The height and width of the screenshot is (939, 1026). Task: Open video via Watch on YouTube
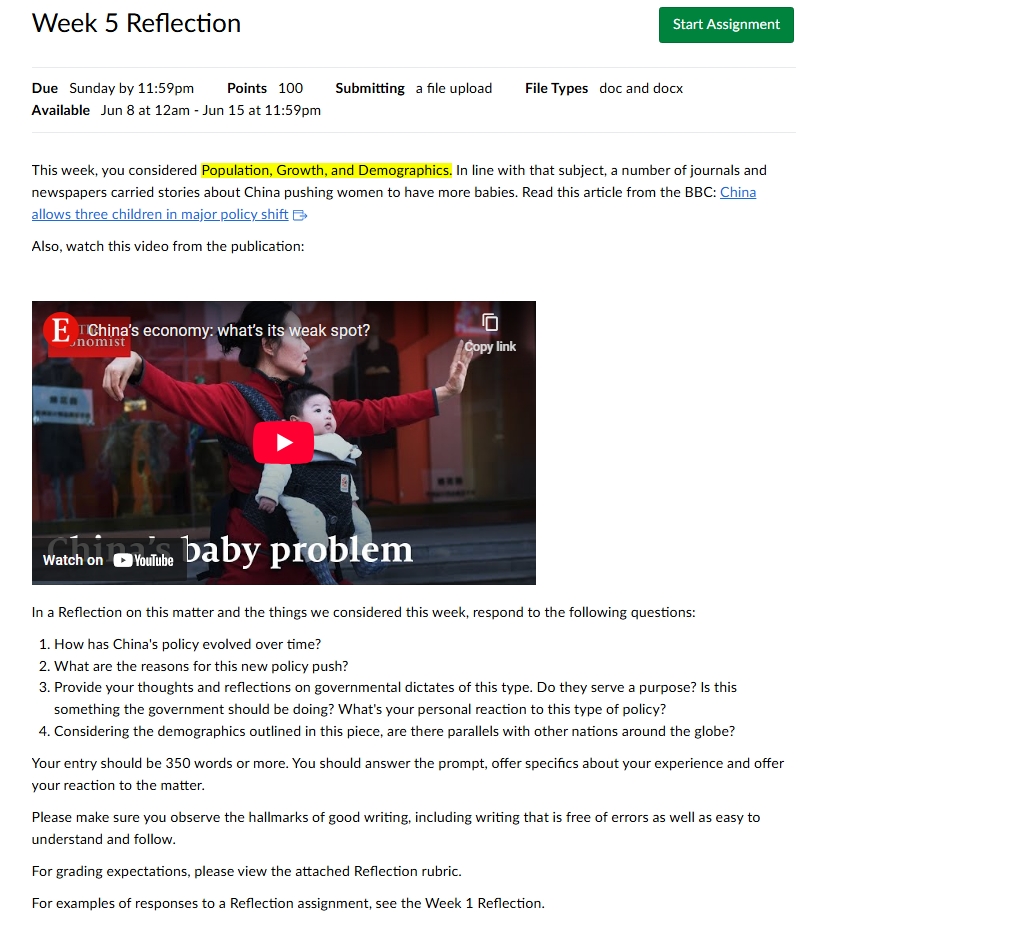pos(109,560)
